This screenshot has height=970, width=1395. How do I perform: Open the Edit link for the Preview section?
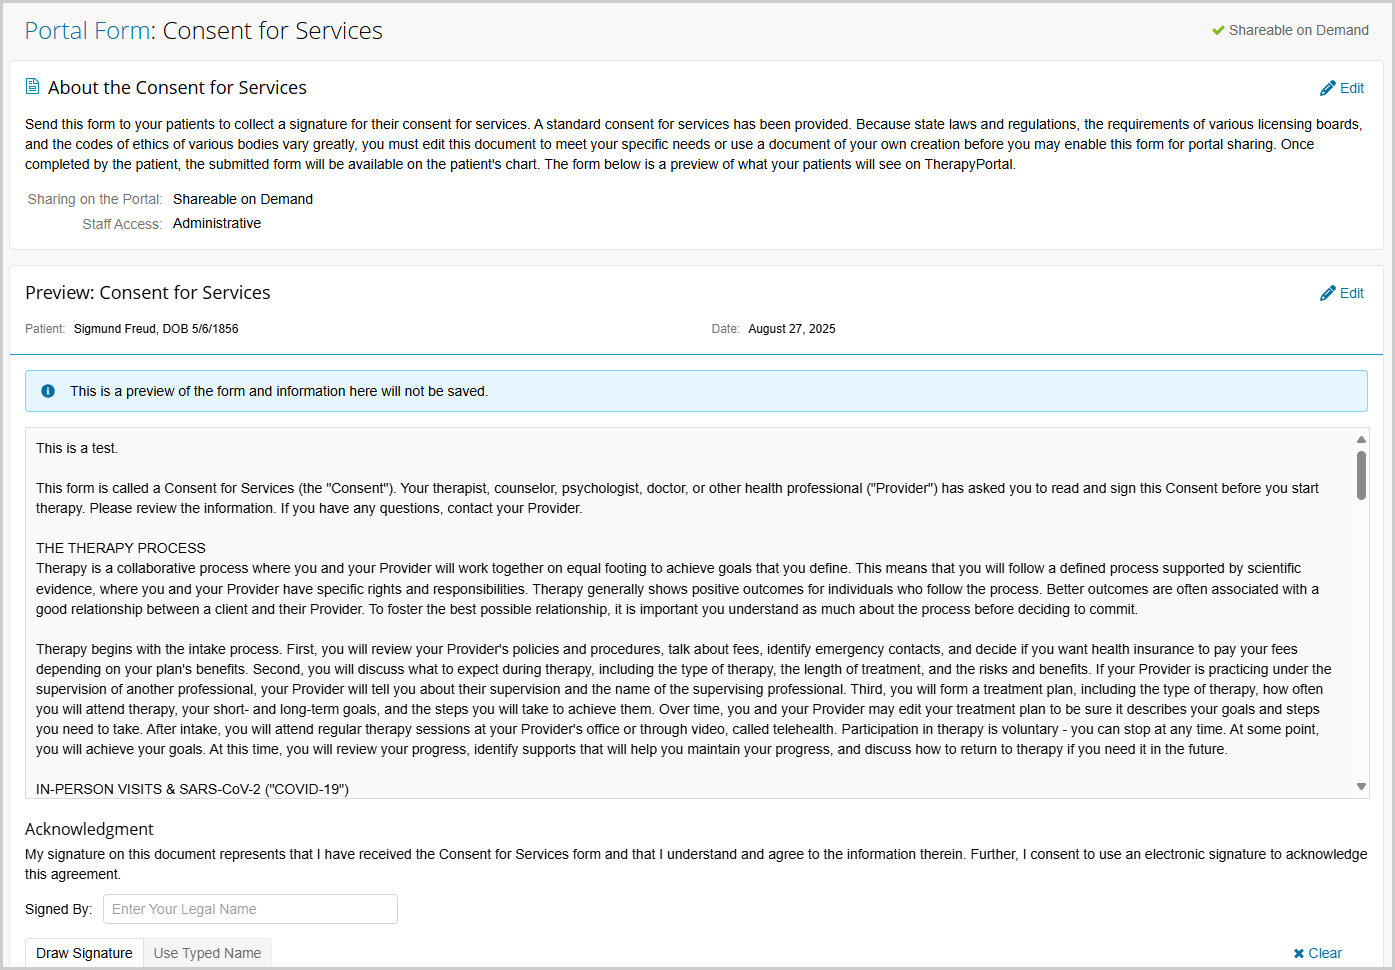pyautogui.click(x=1351, y=293)
